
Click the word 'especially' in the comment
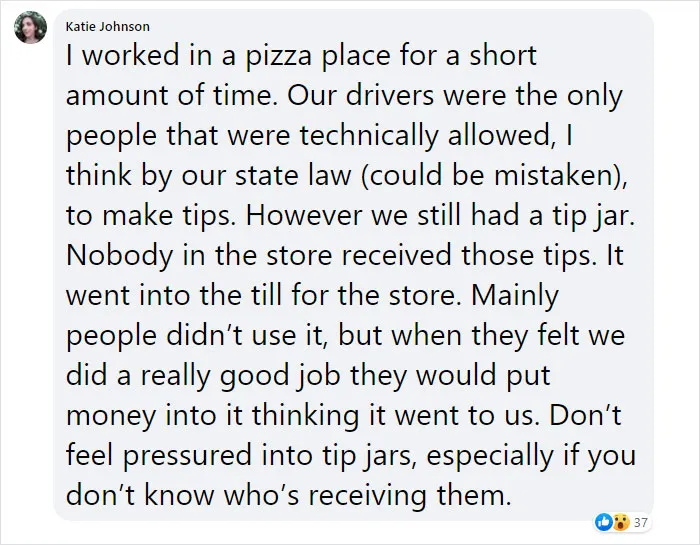point(489,456)
